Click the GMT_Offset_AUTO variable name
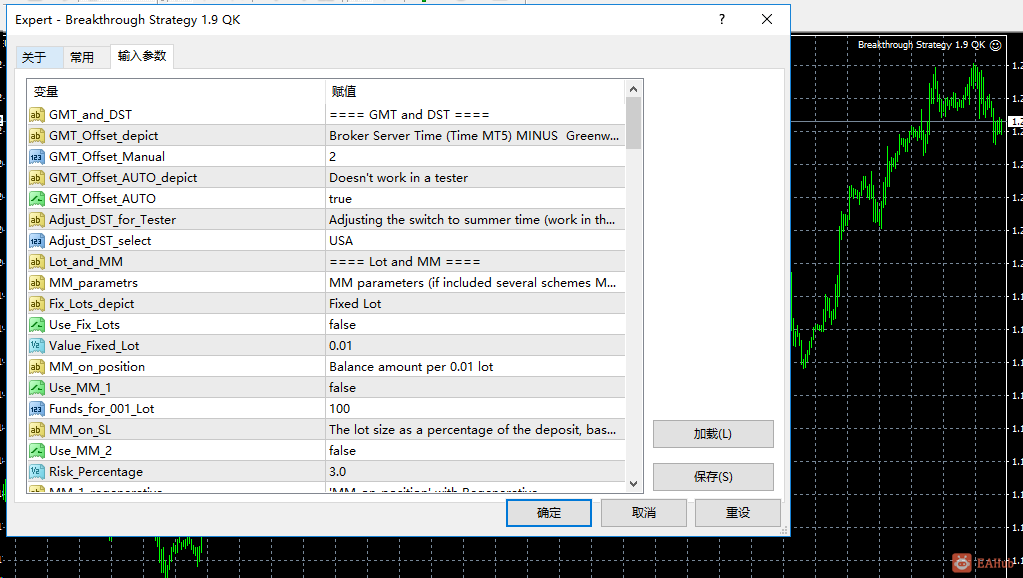Image resolution: width=1023 pixels, height=578 pixels. click(102, 199)
